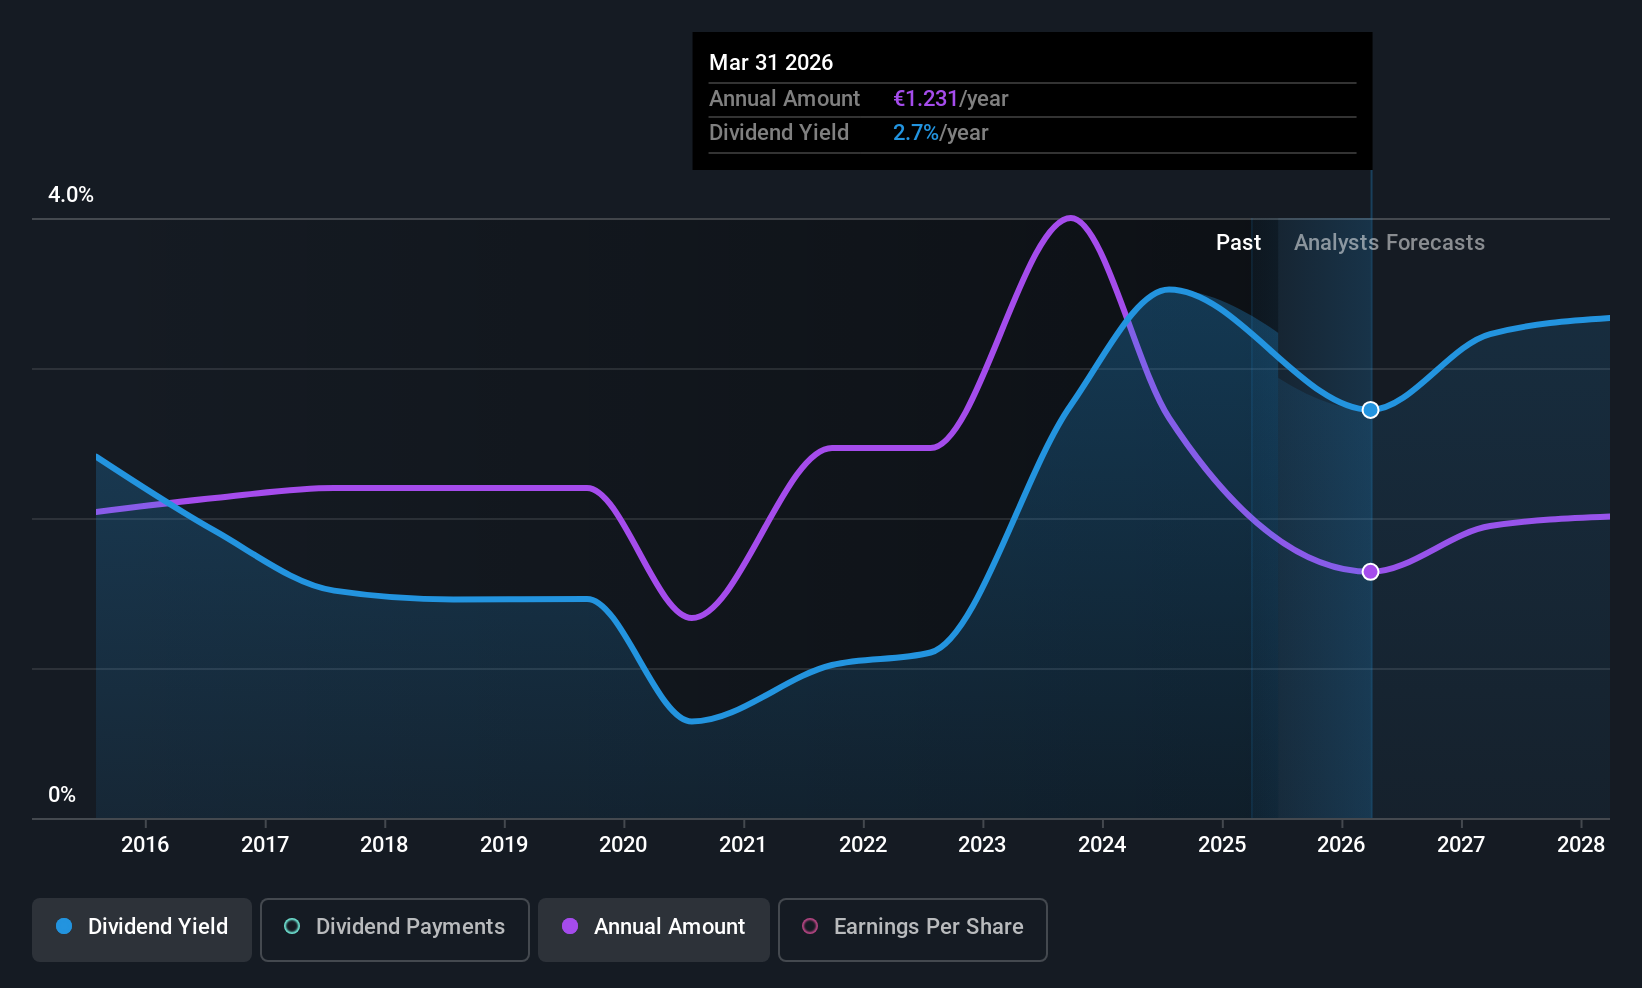
Task: Click the hollow Earnings Per Share circle
Action: click(x=810, y=926)
